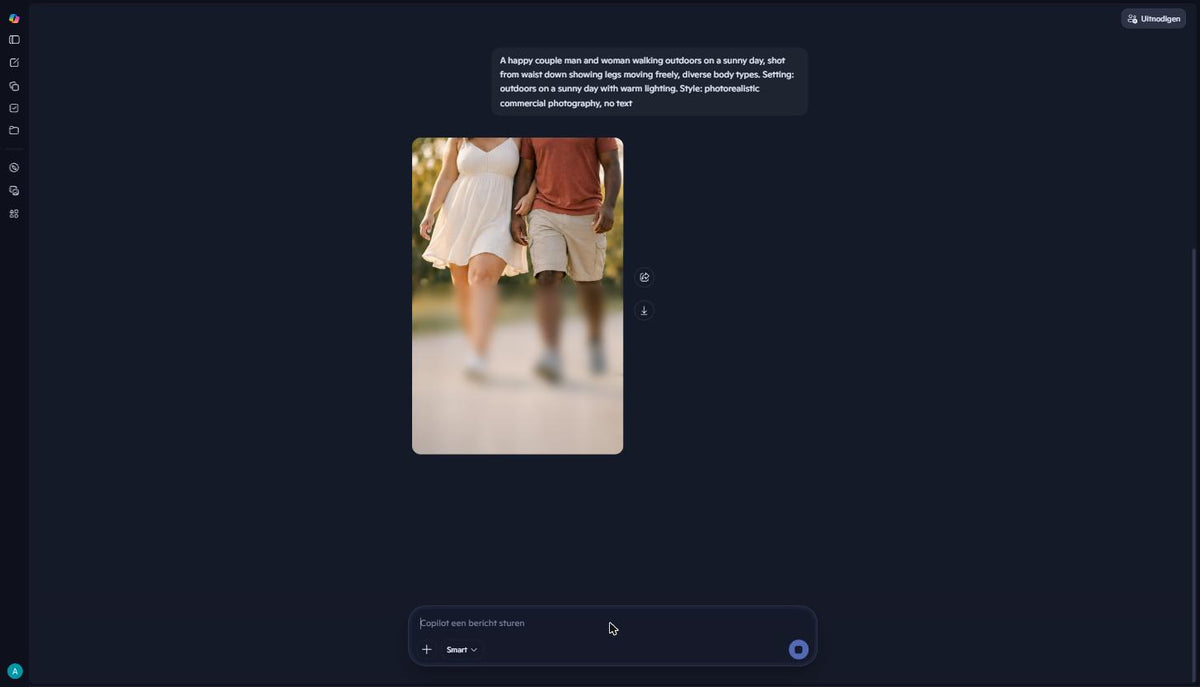Click the plus attach button
The height and width of the screenshot is (687, 1200).
click(427, 649)
